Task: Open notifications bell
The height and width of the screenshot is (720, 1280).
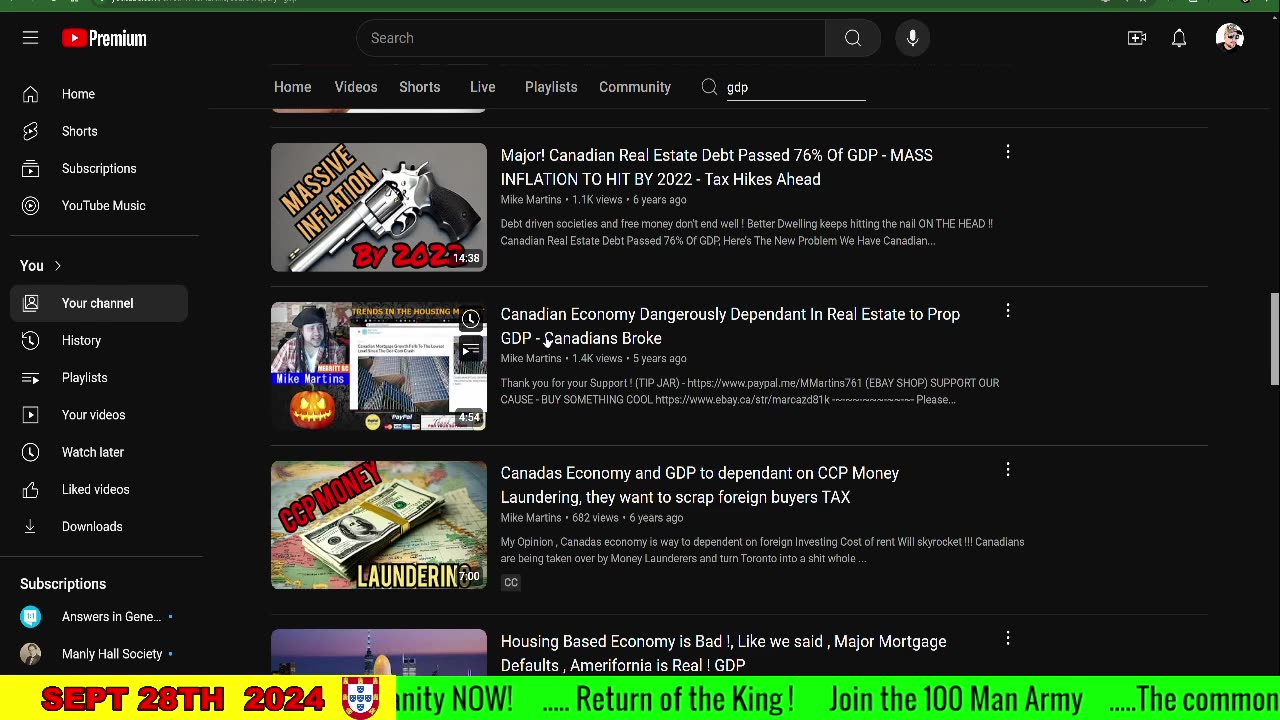Action: 1179,38
